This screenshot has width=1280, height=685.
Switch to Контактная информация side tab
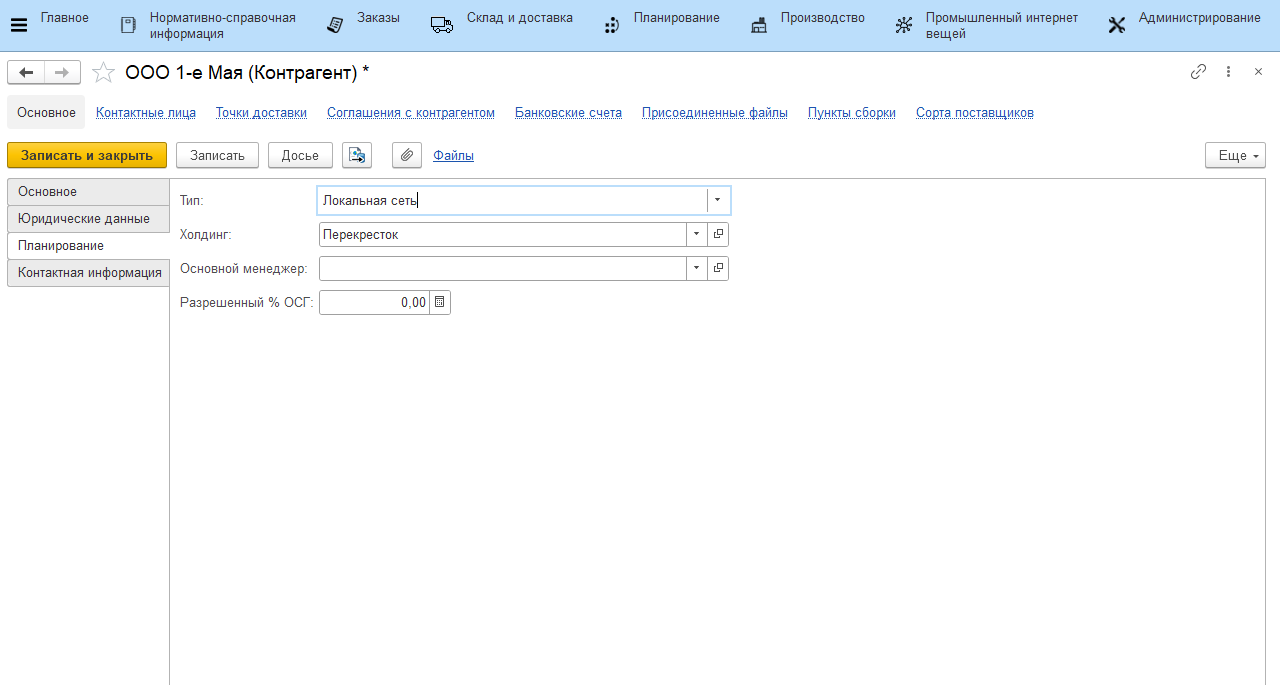[89, 272]
